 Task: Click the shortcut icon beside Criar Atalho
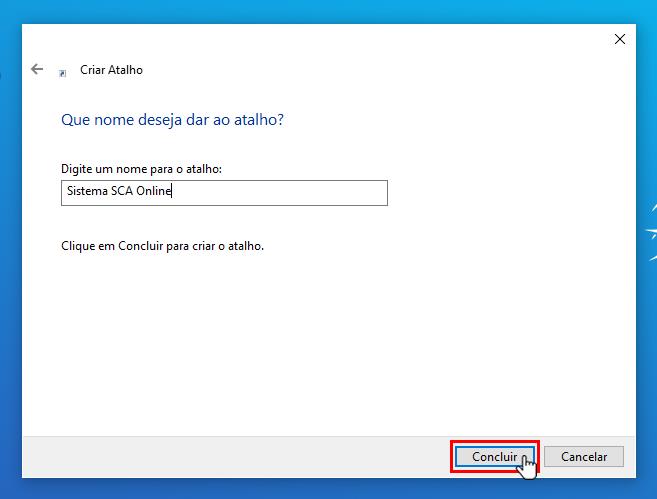click(62, 73)
